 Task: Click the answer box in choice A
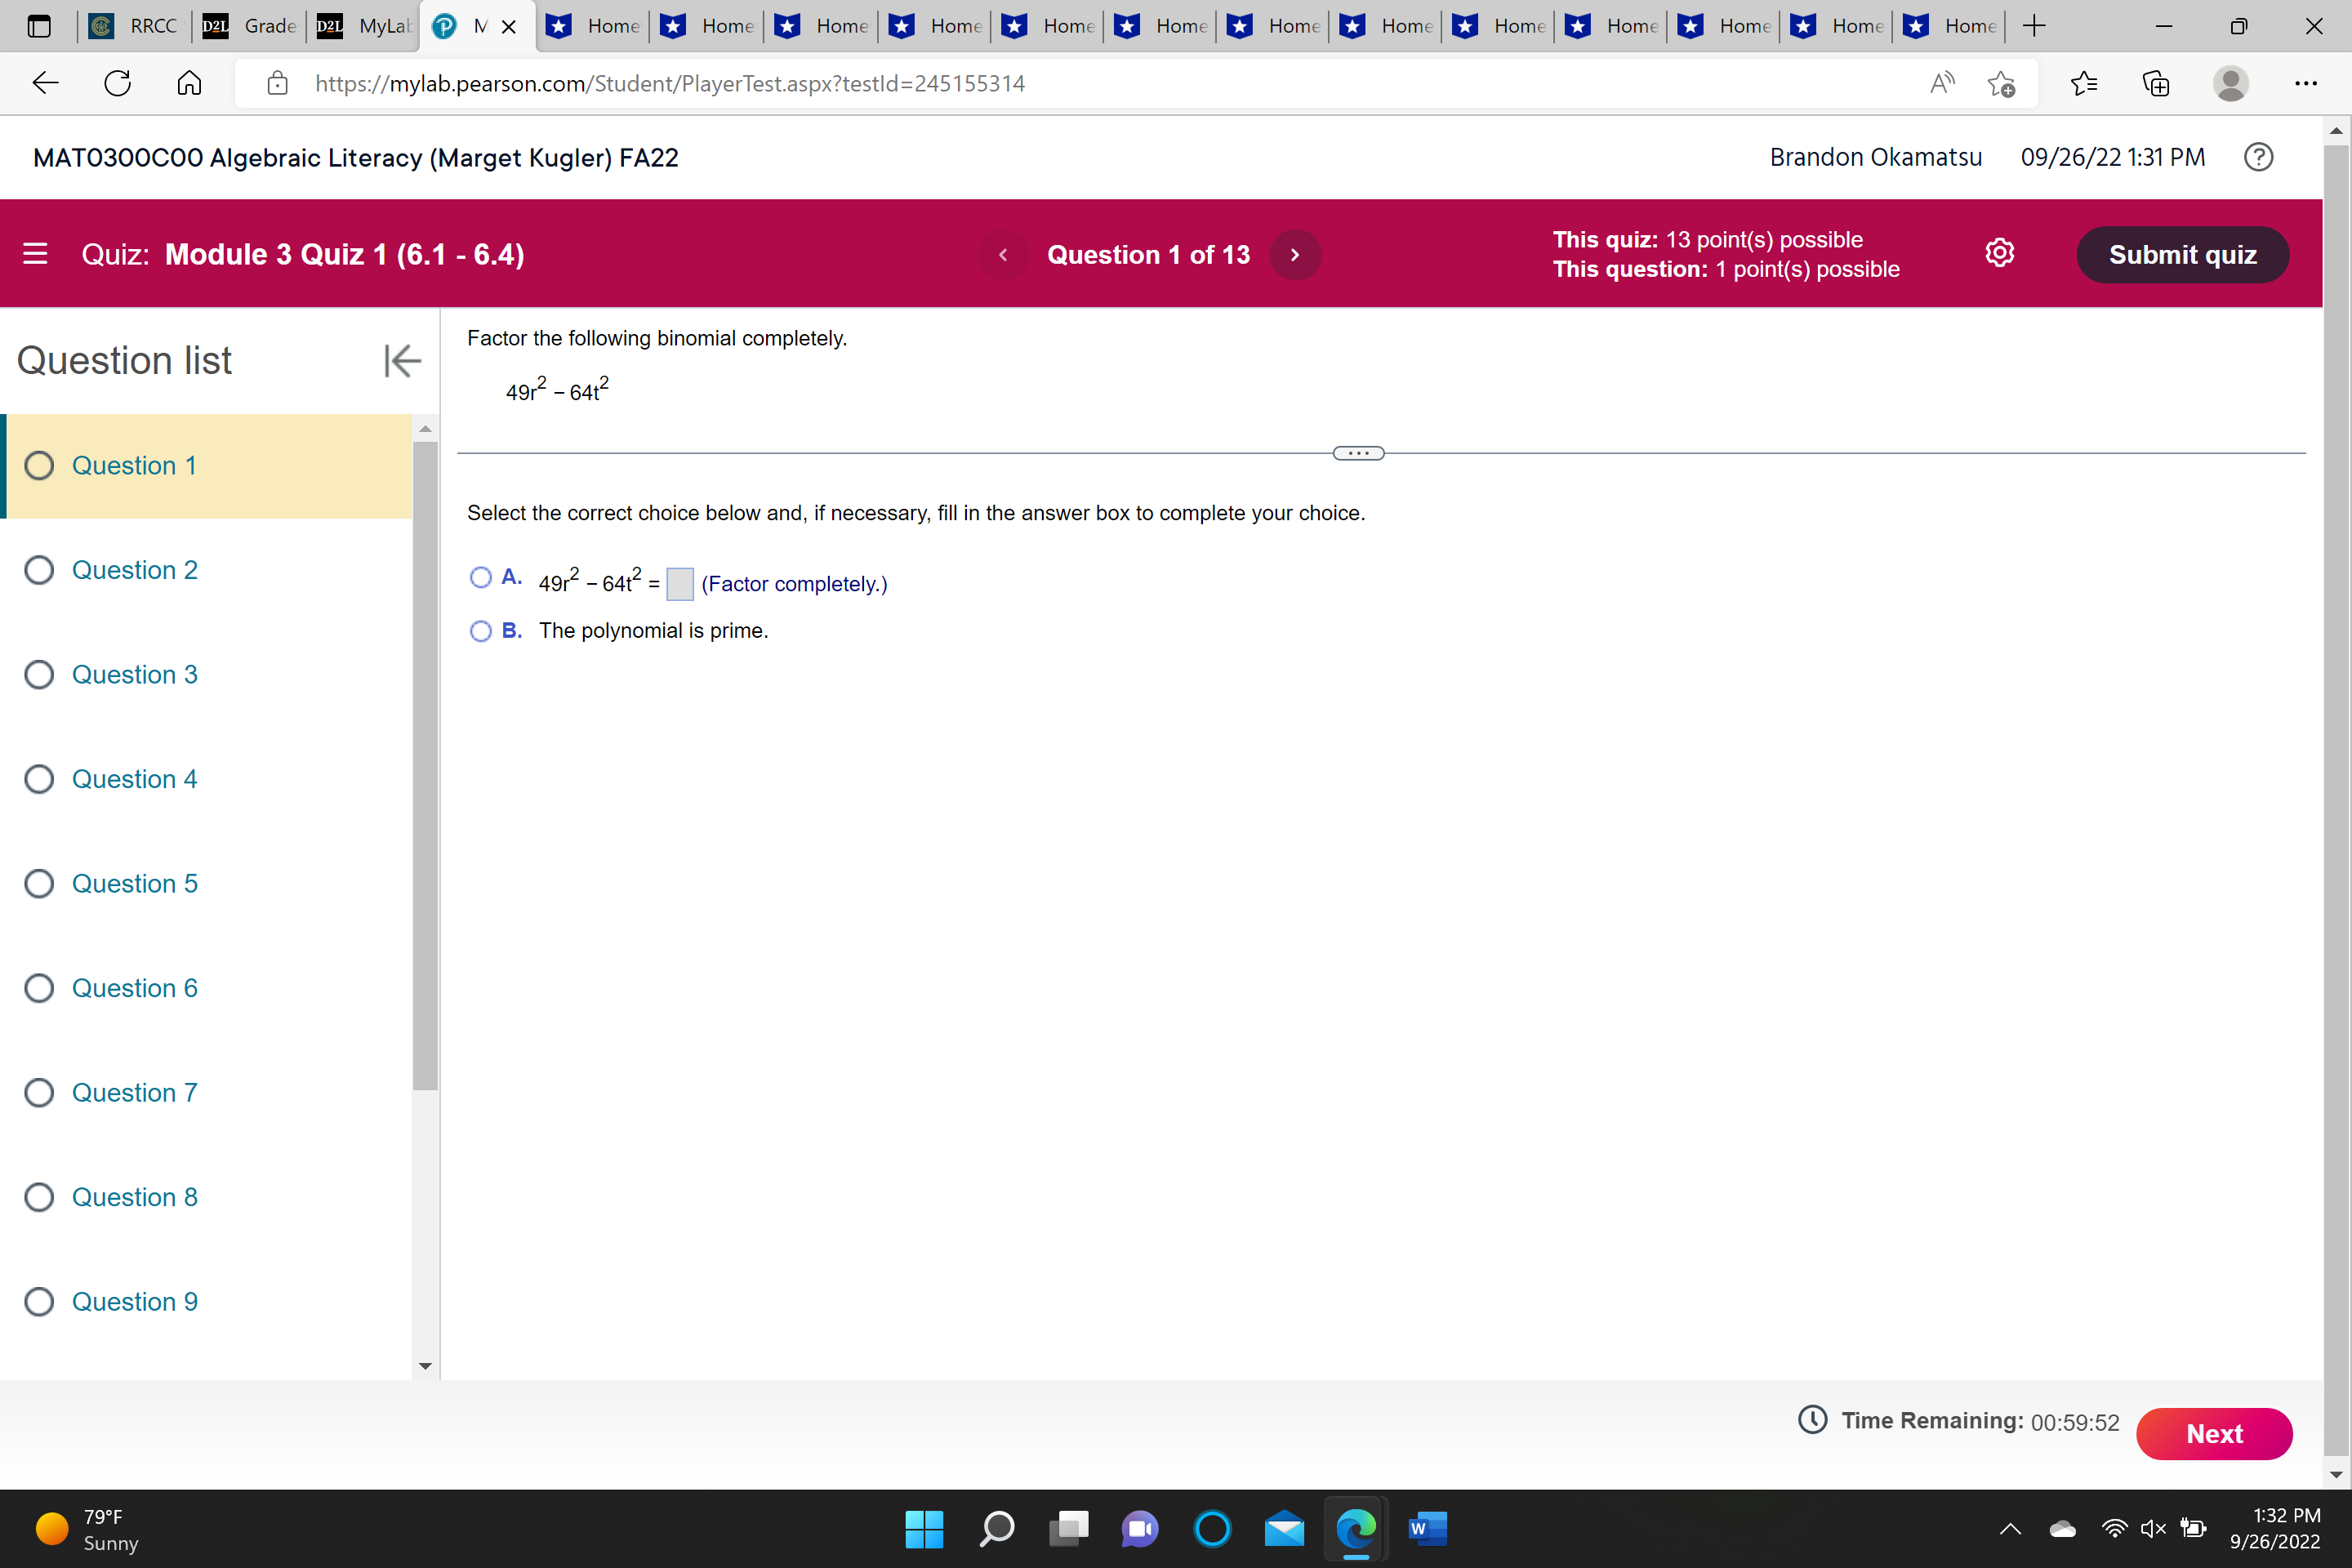[x=679, y=584]
